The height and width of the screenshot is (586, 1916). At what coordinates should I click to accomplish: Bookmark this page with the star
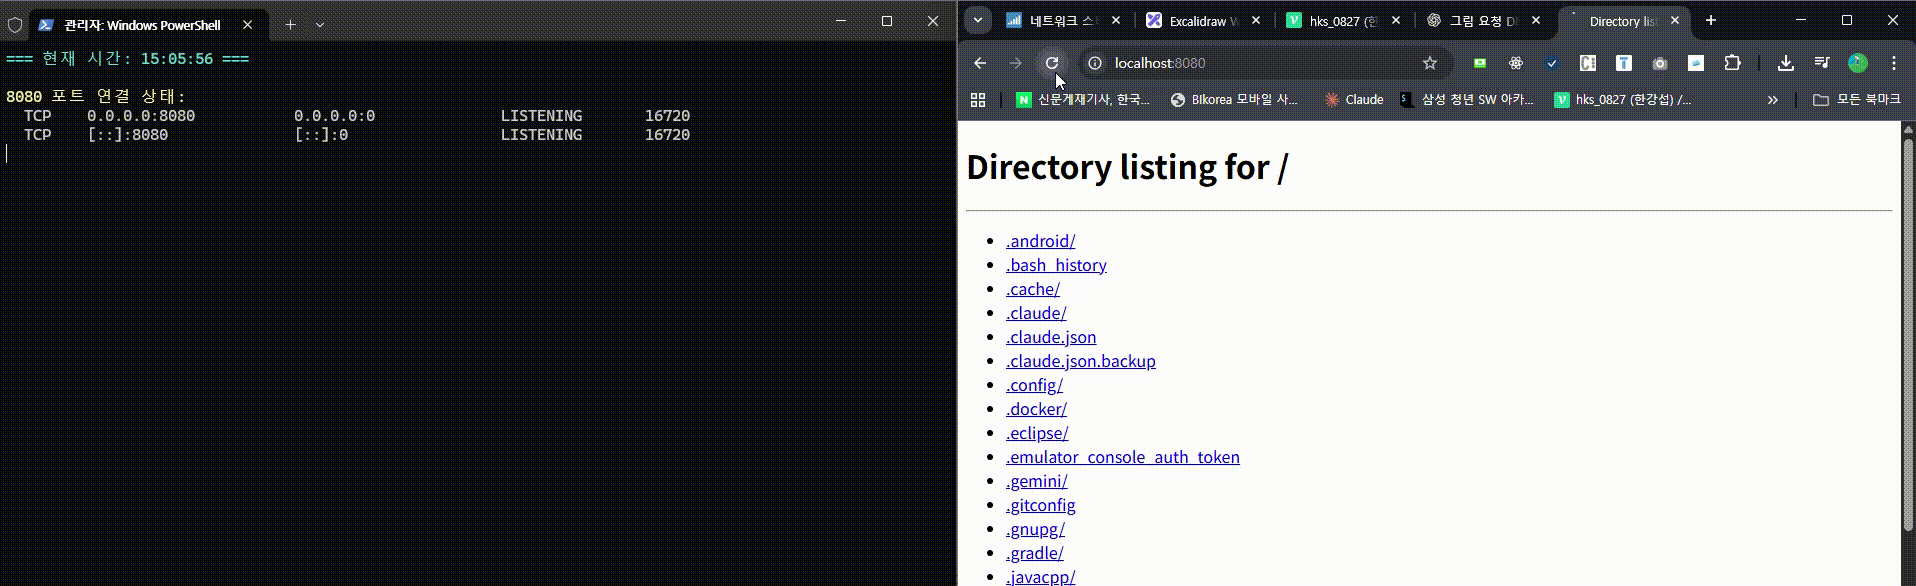[1430, 63]
